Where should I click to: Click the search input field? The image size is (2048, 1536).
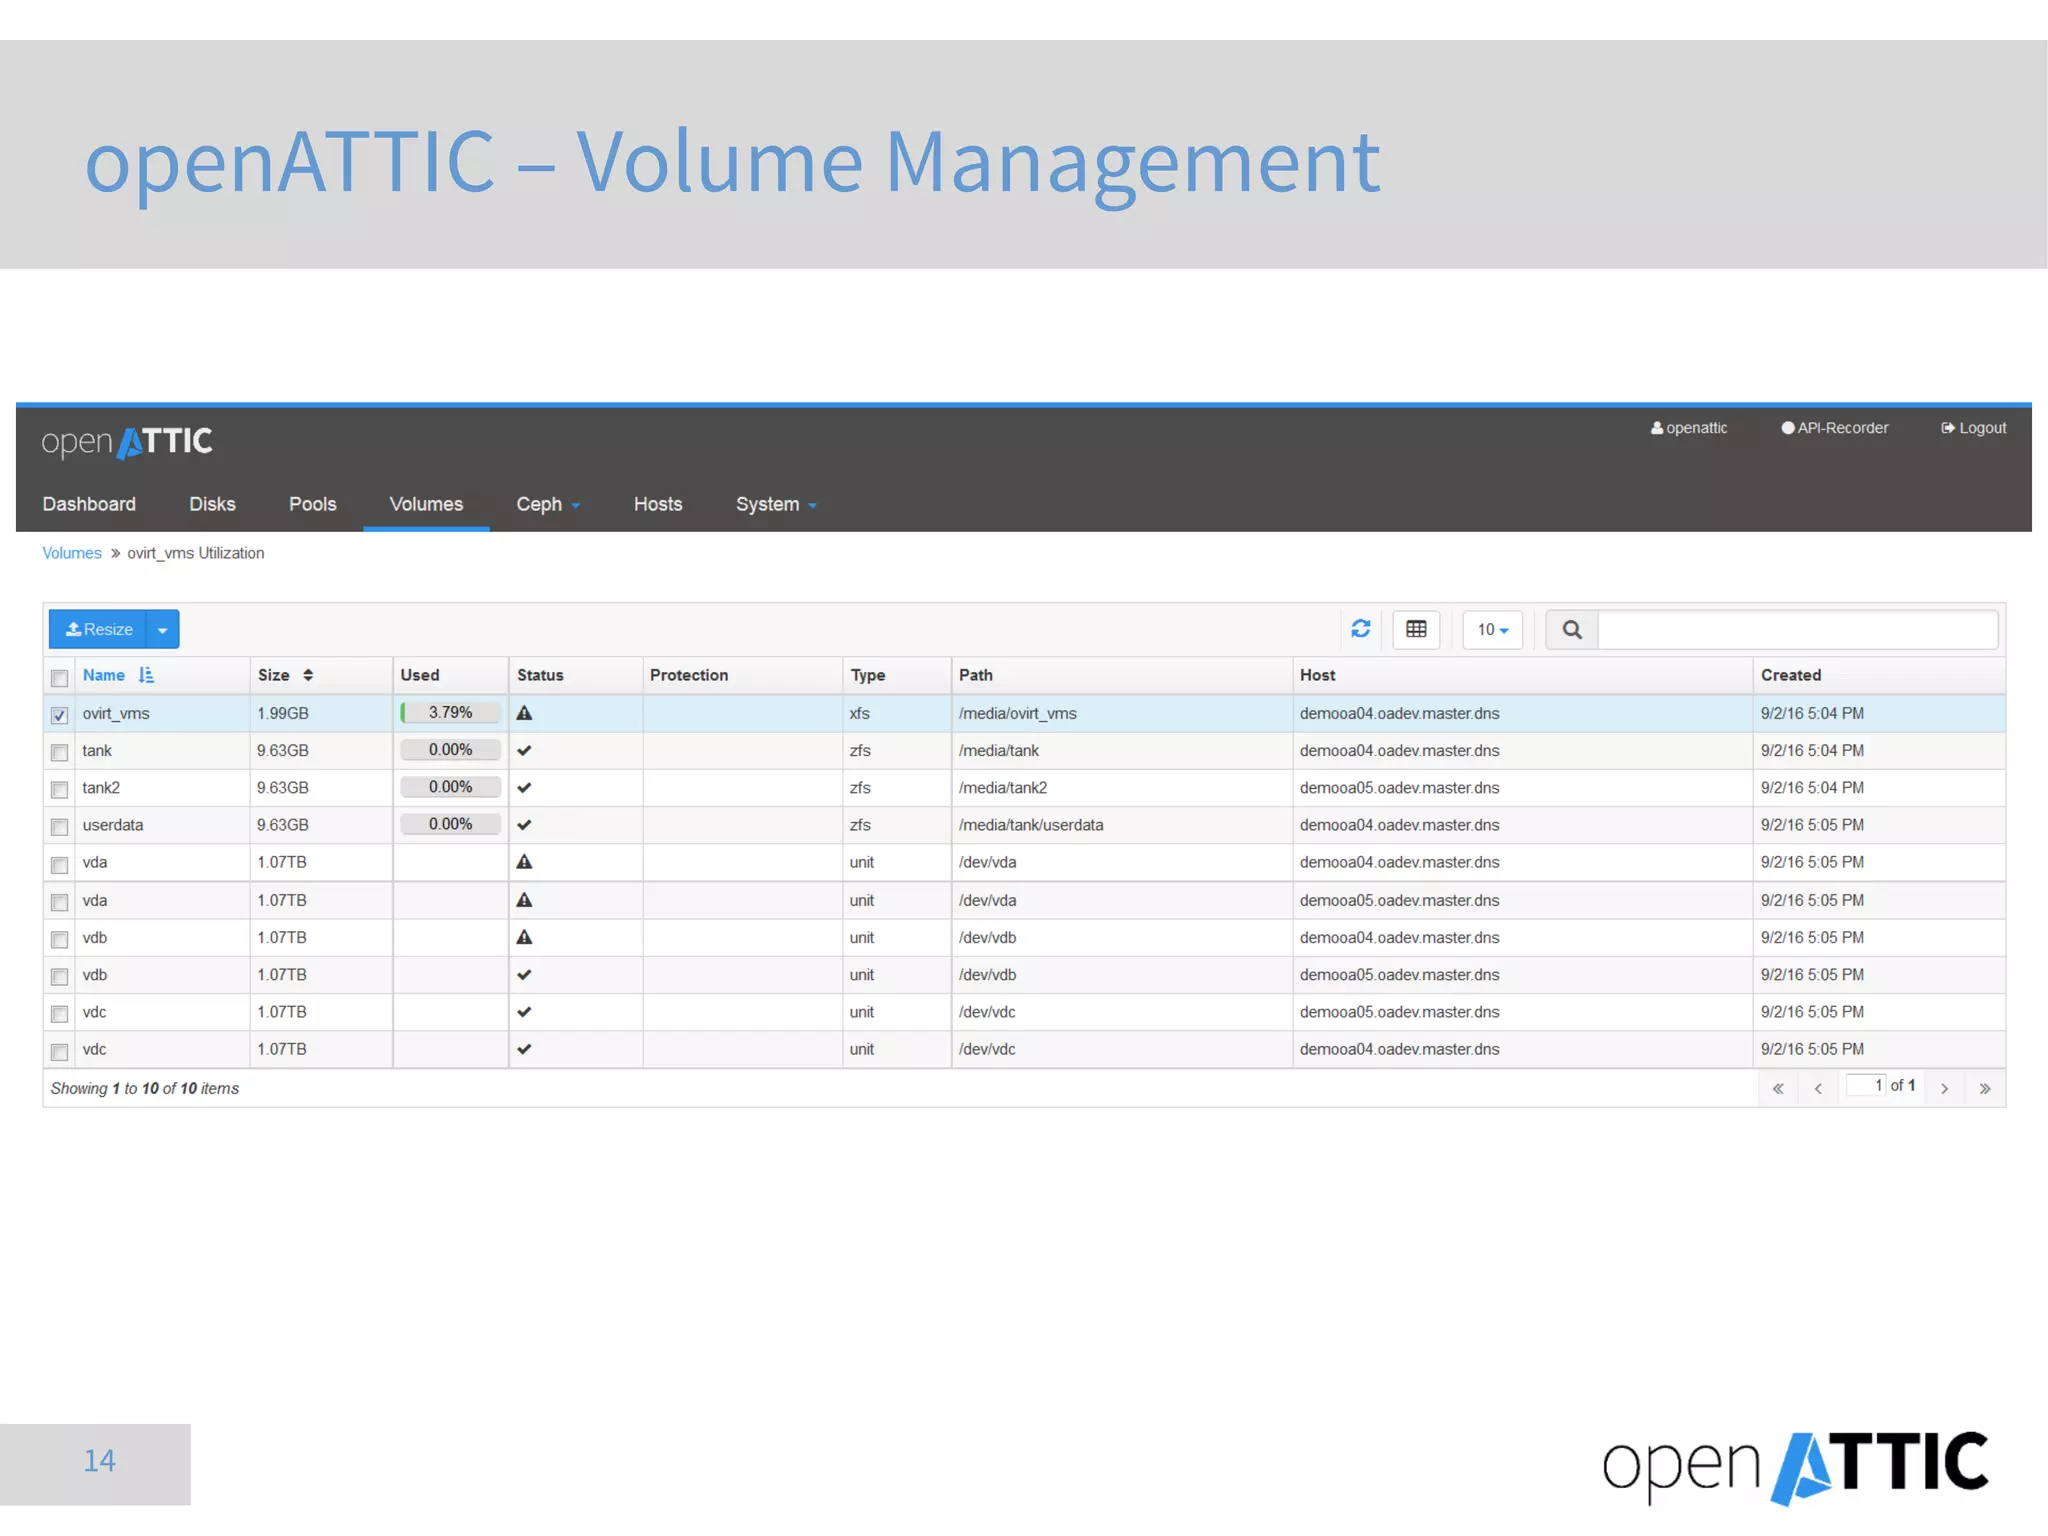(1797, 630)
